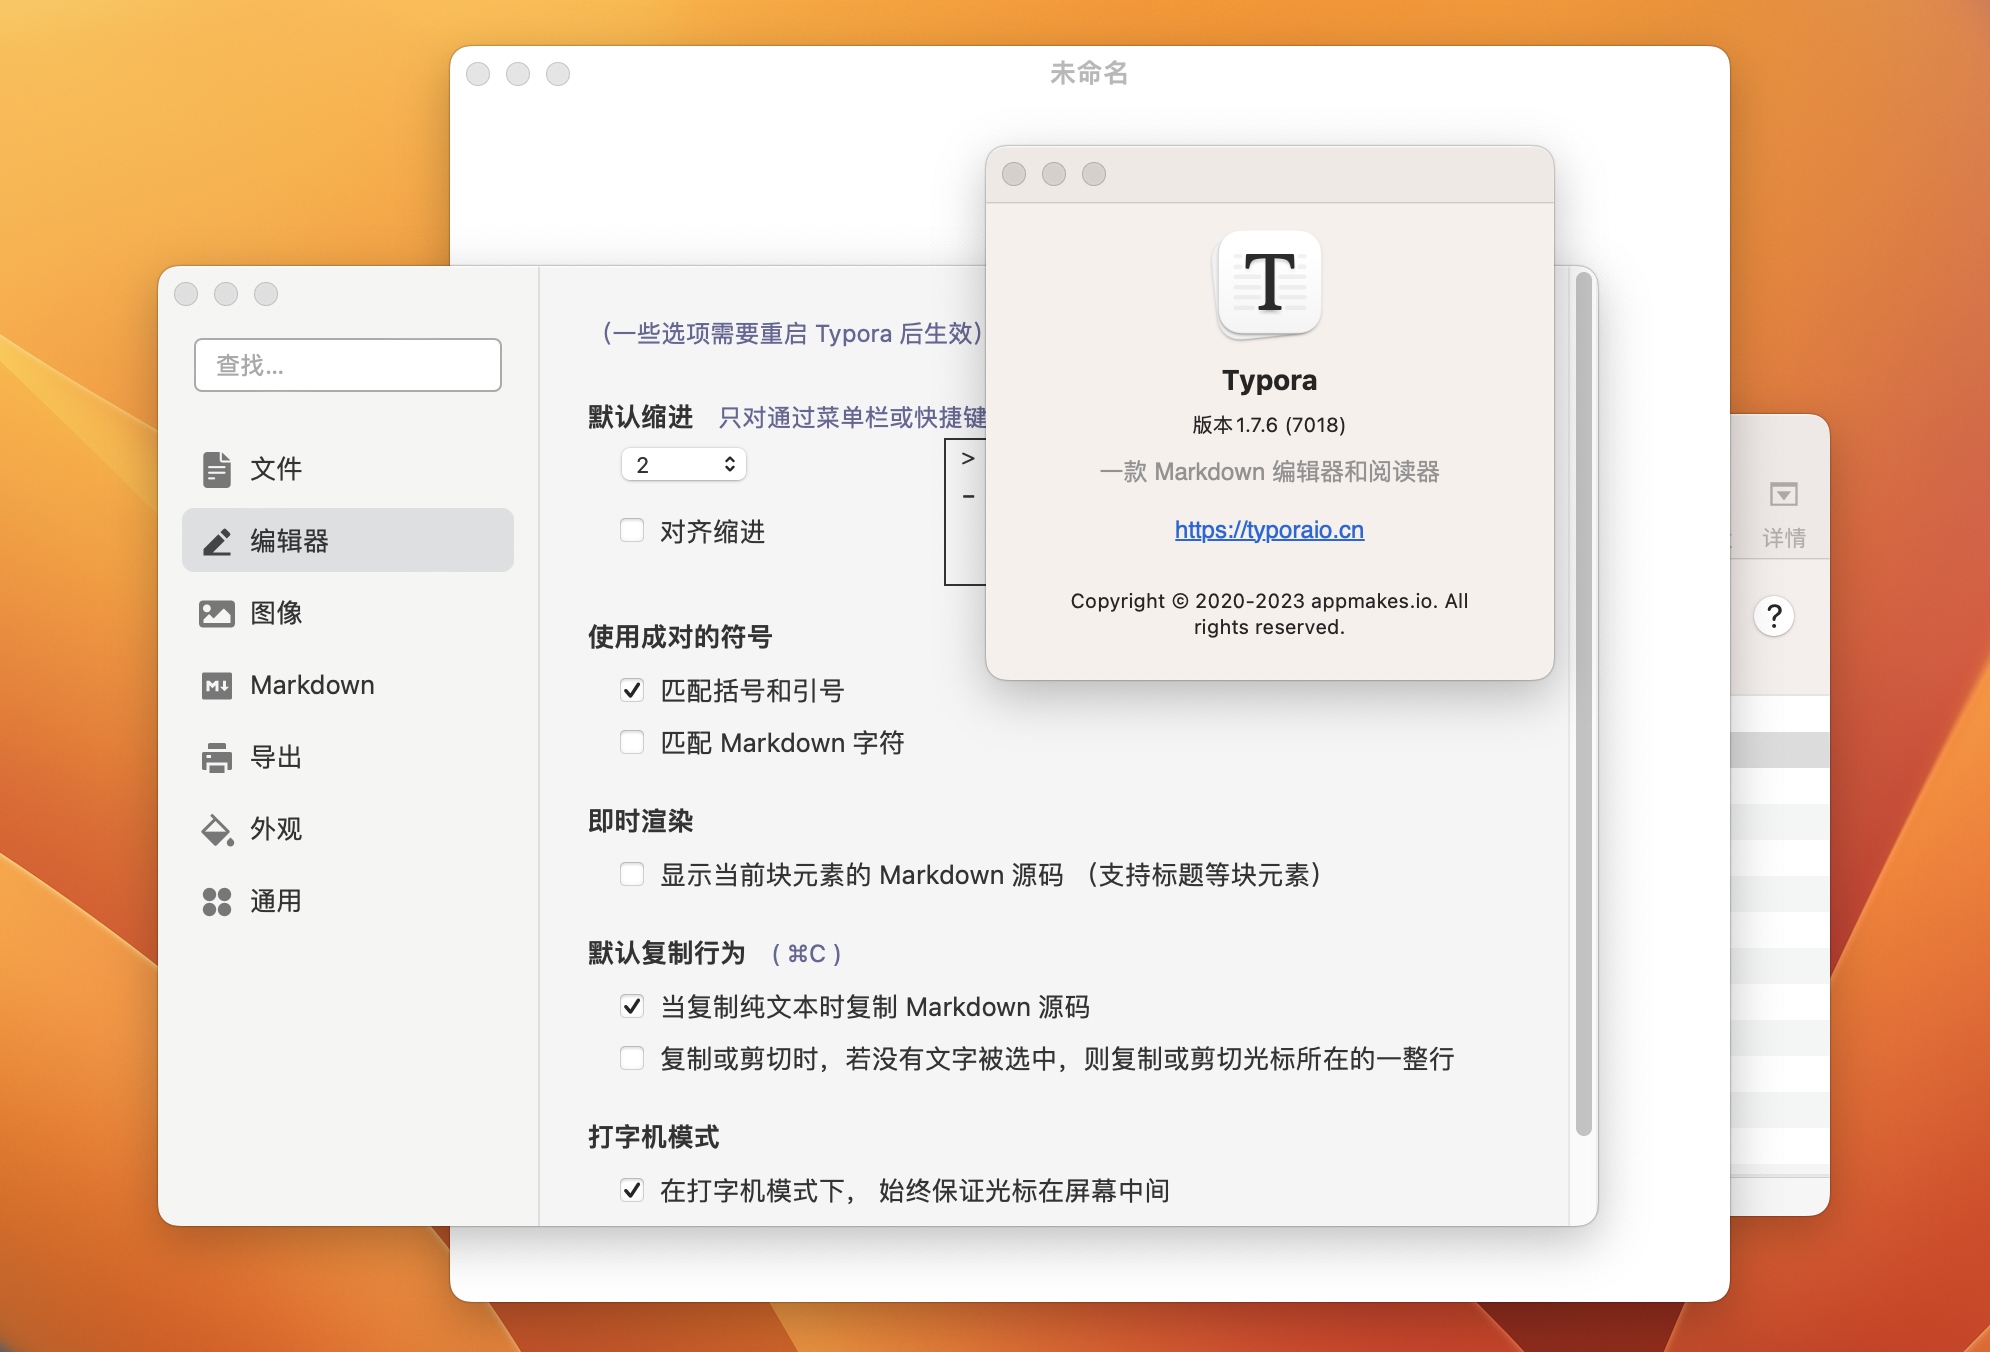Image resolution: width=1990 pixels, height=1352 pixels.
Task: Click the paint bucket appearance icon
Action: (x=217, y=829)
